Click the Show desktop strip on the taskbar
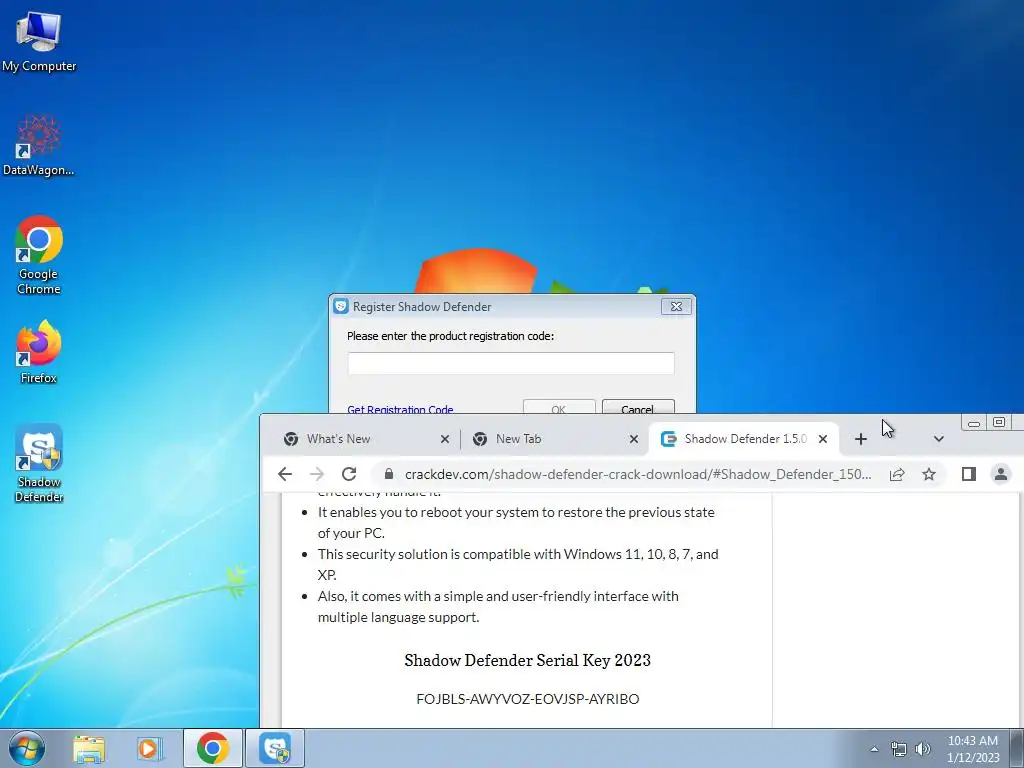This screenshot has height=768, width=1024. pyautogui.click(x=1017, y=748)
